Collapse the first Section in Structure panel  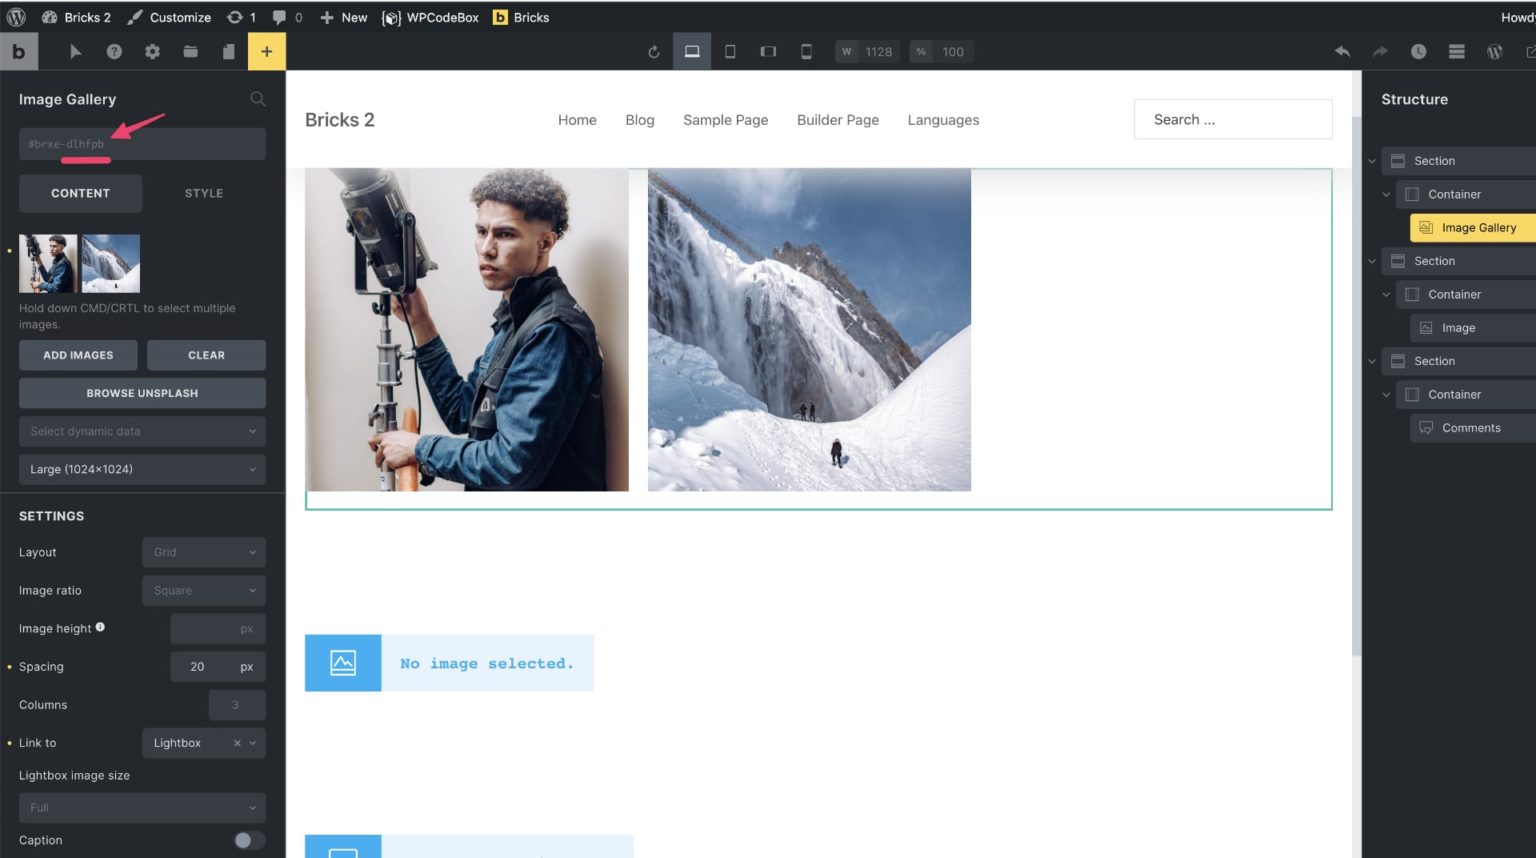1371,160
